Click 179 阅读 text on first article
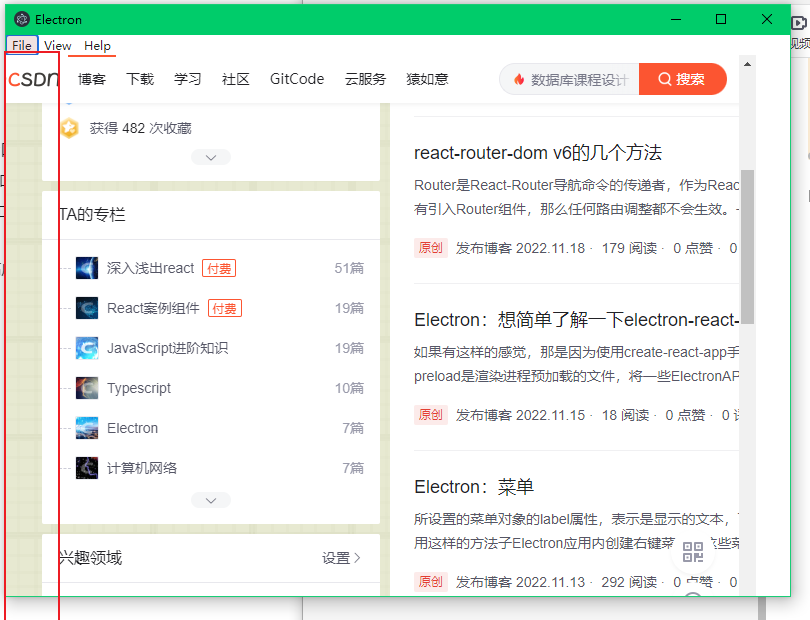 click(629, 249)
